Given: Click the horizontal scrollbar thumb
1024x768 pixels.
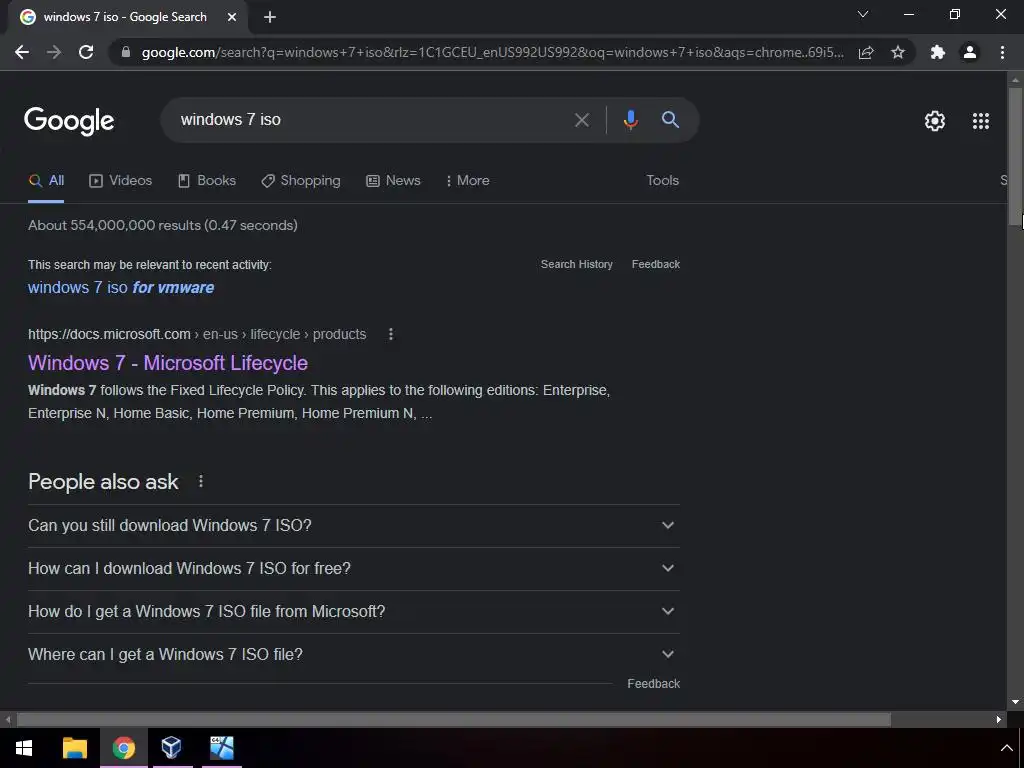Looking at the screenshot, I should (454, 720).
